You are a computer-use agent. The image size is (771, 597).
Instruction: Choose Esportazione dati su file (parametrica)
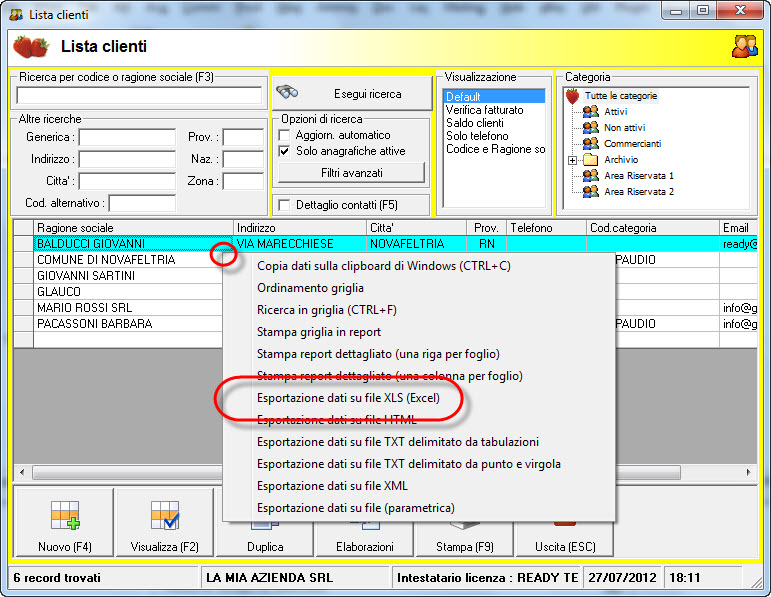point(356,508)
